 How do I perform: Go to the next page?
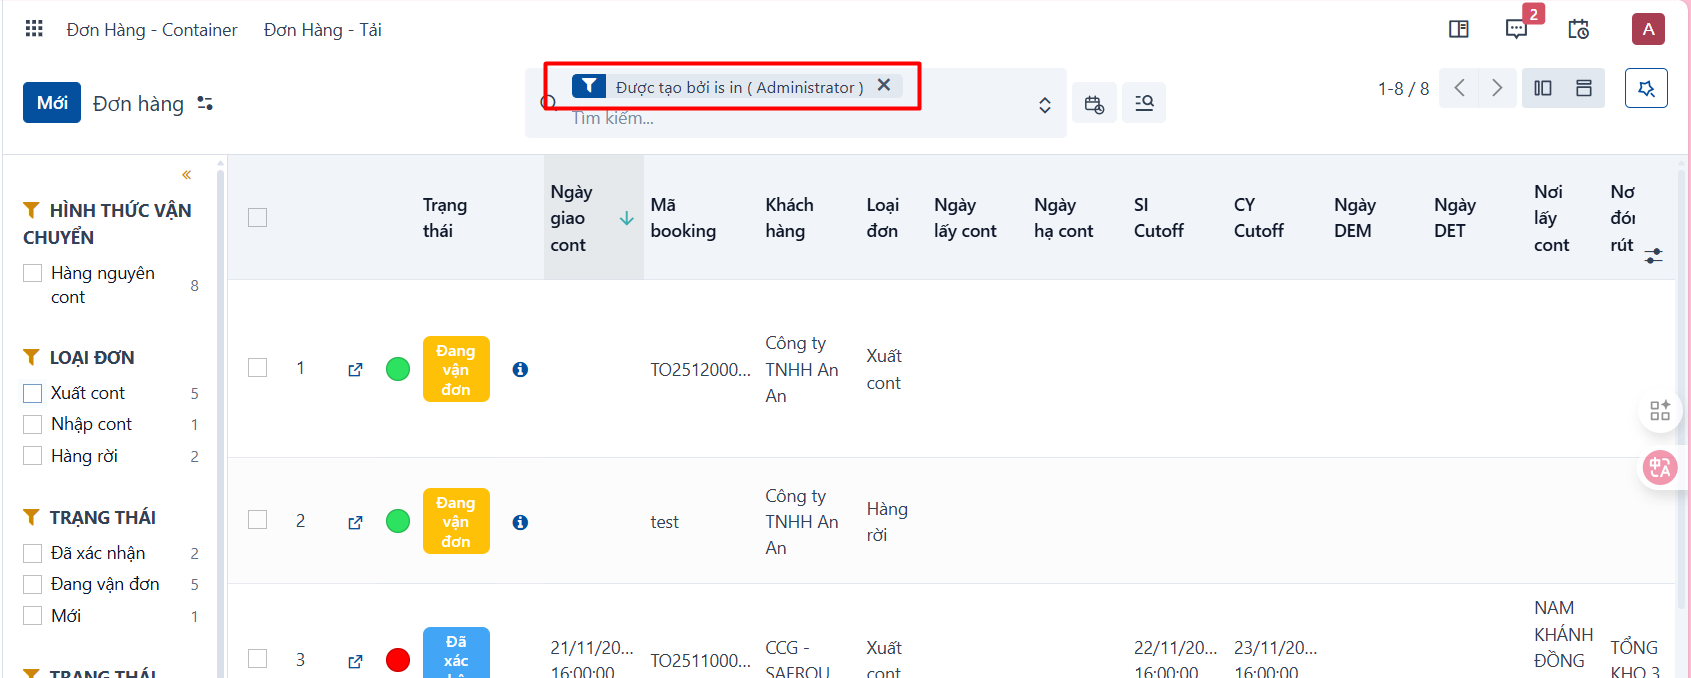(1497, 88)
